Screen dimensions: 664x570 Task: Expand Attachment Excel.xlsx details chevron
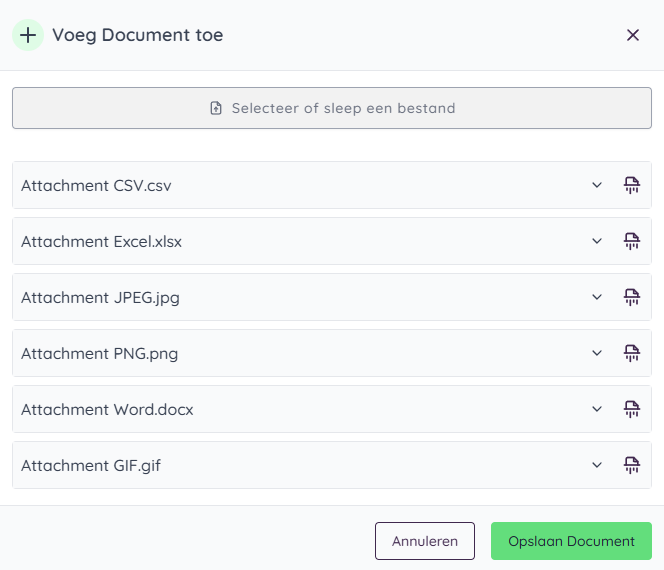click(597, 241)
